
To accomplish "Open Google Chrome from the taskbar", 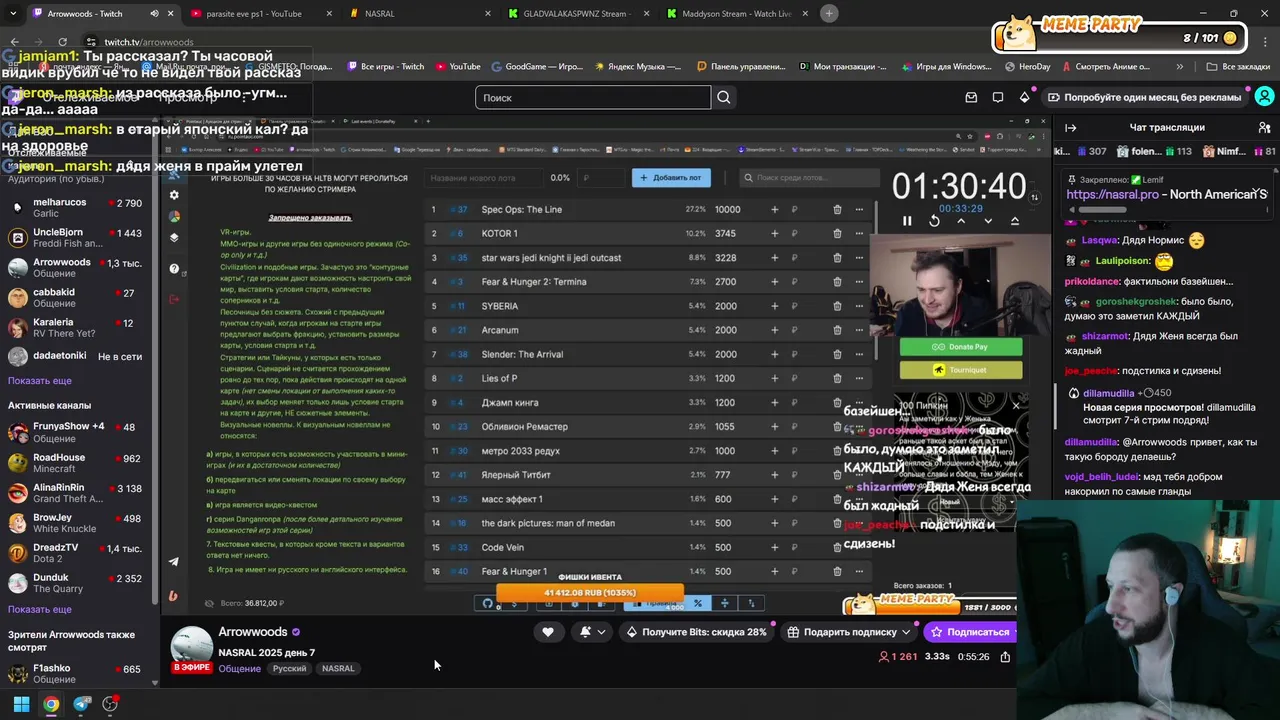I will pyautogui.click(x=51, y=704).
